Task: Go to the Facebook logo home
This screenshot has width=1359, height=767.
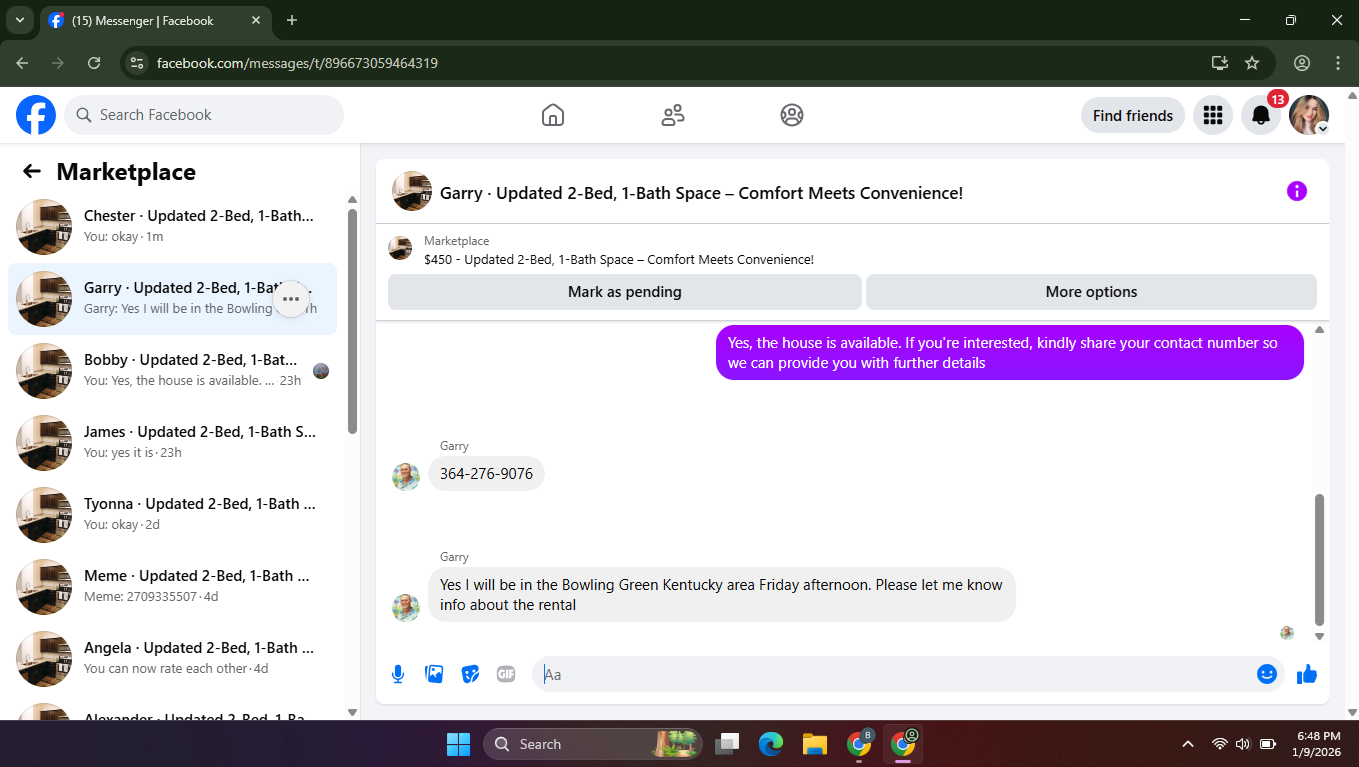Action: pyautogui.click(x=36, y=115)
